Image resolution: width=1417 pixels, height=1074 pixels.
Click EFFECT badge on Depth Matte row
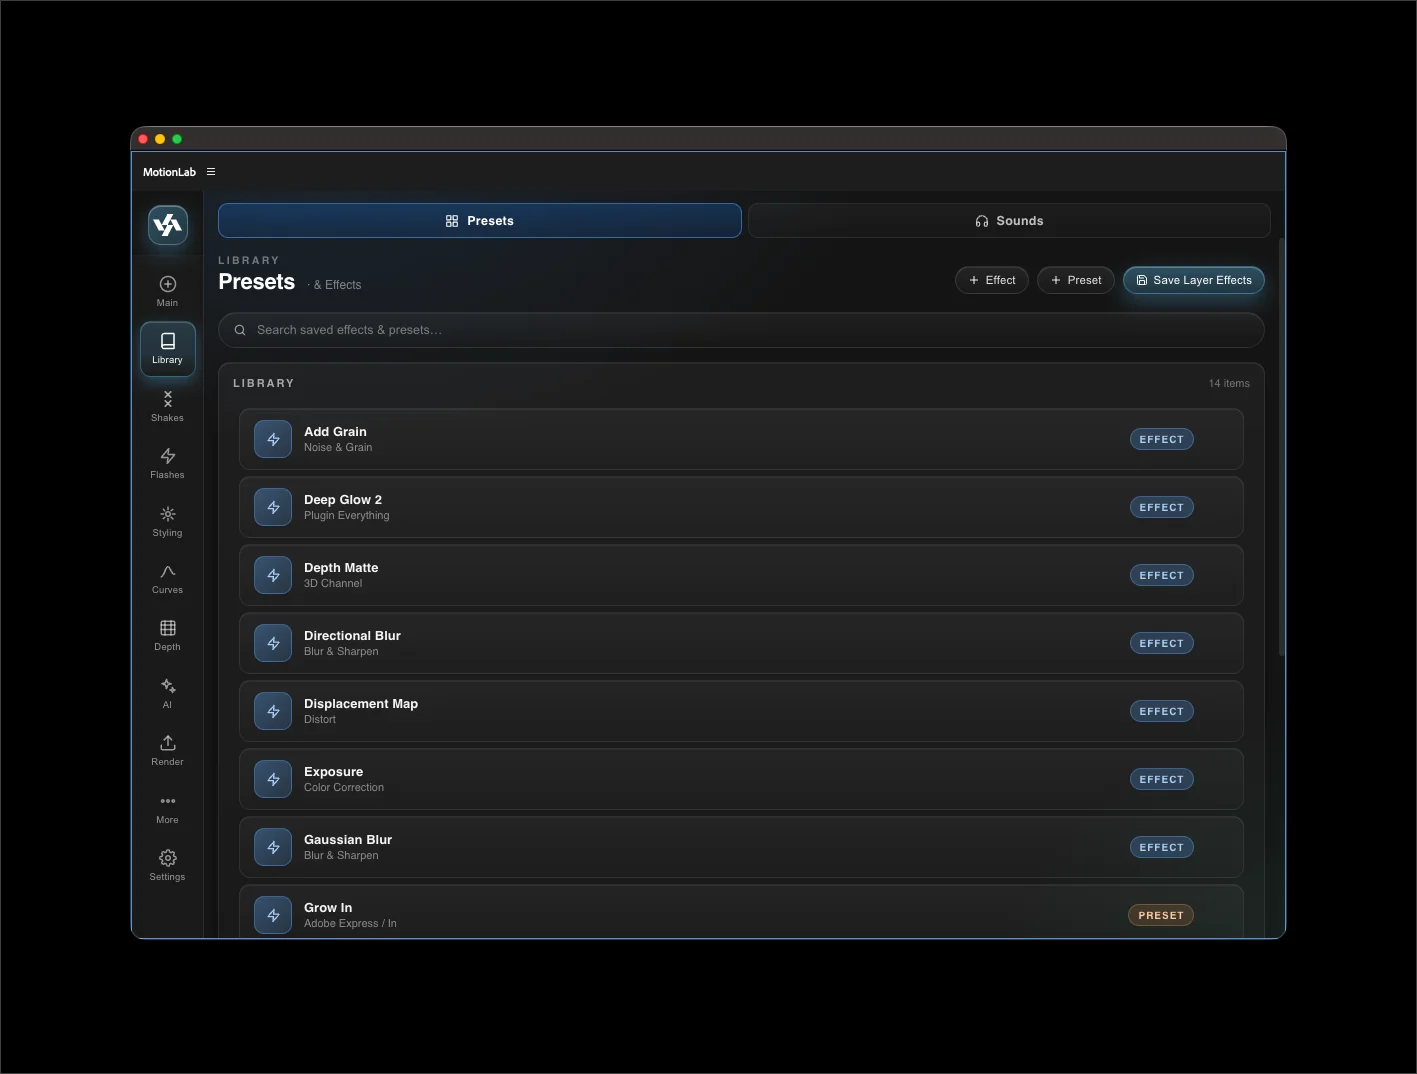click(x=1161, y=575)
